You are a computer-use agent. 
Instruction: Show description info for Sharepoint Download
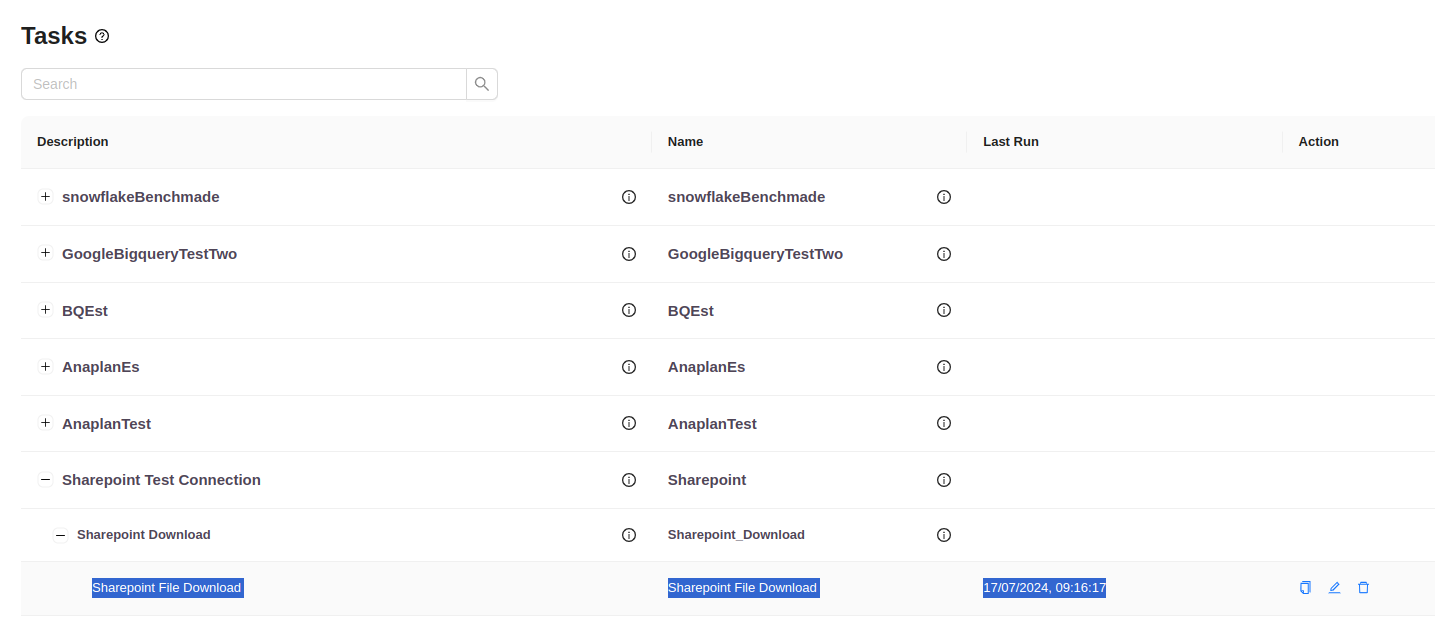pos(629,535)
